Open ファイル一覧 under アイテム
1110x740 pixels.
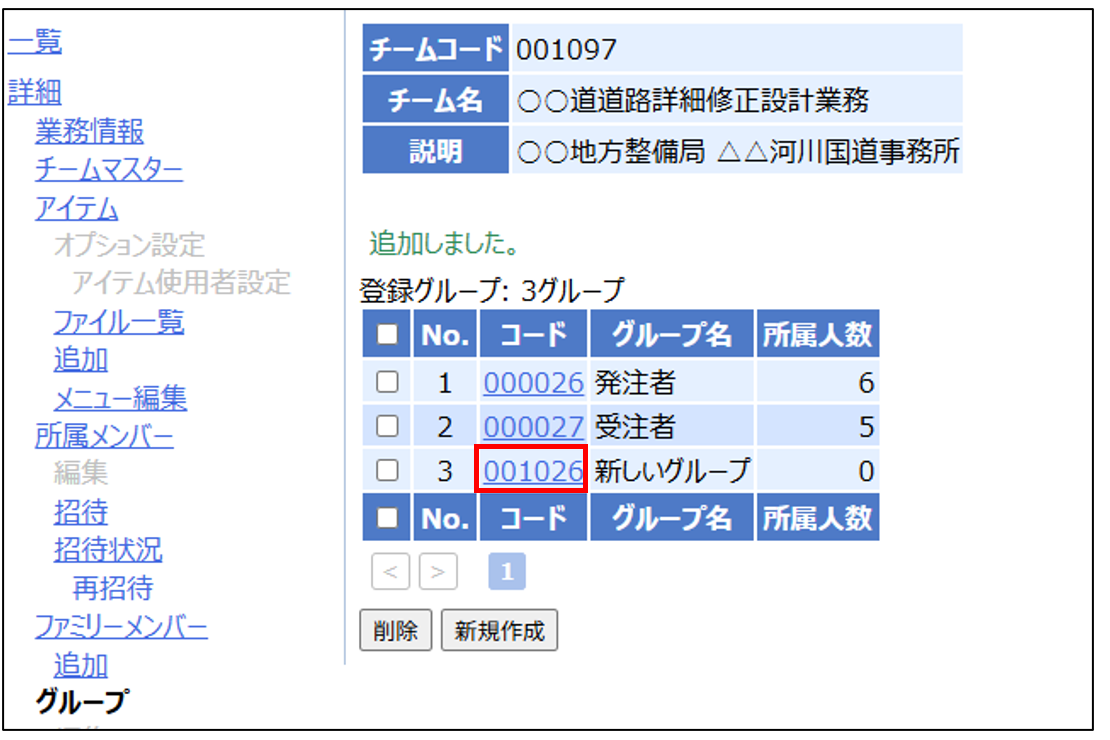pos(118,321)
